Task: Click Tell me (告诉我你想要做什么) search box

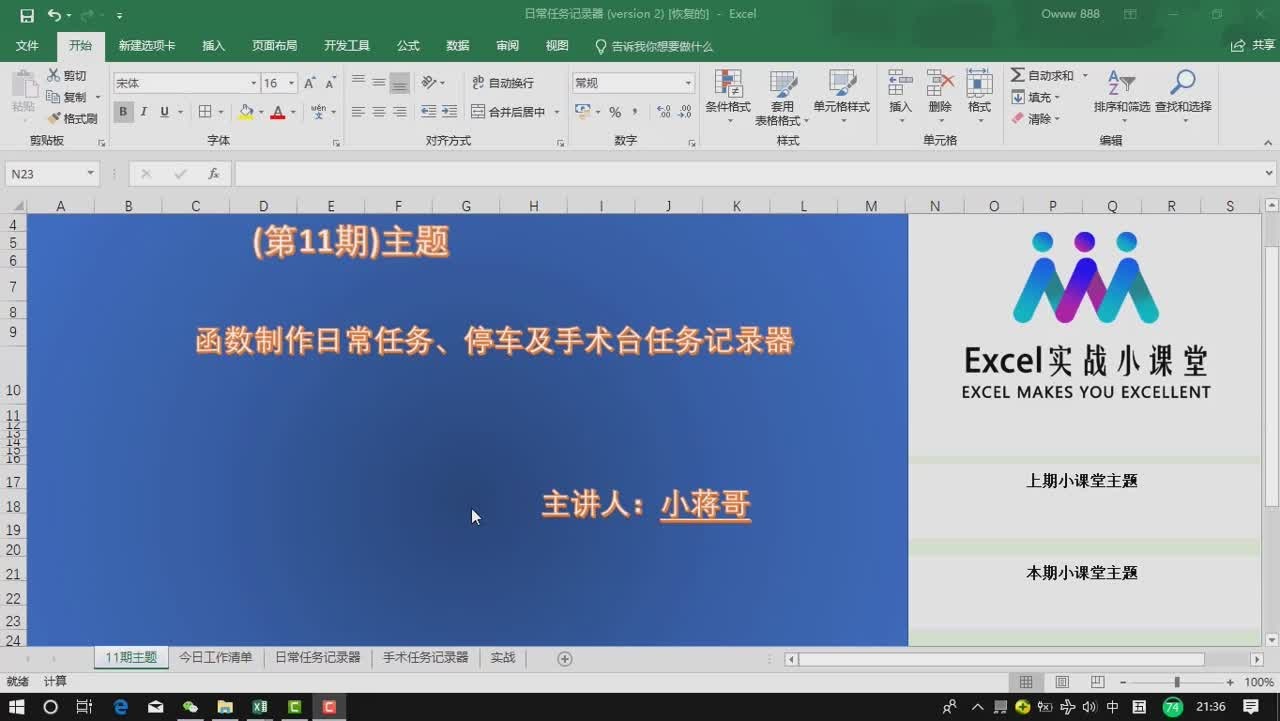Action: 654,46
